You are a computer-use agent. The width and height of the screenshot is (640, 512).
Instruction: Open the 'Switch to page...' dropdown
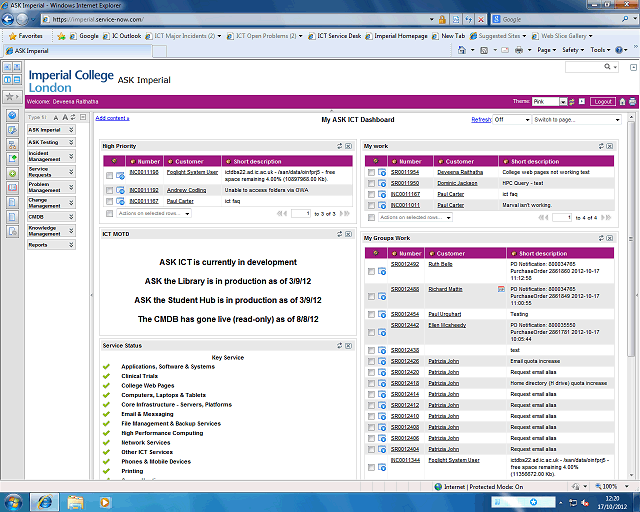pyautogui.click(x=577, y=120)
